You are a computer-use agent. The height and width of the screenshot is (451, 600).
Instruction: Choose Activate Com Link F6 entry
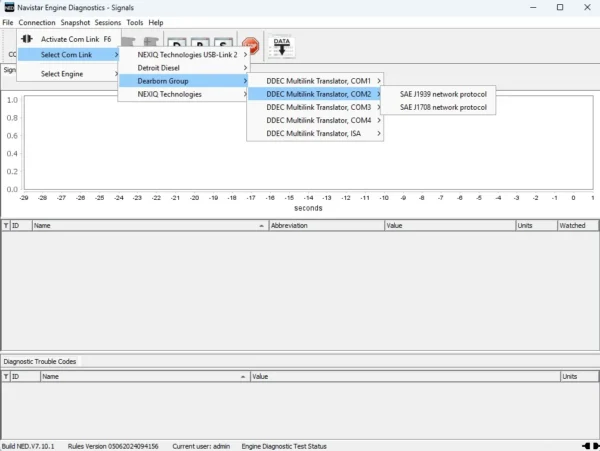pos(69,39)
